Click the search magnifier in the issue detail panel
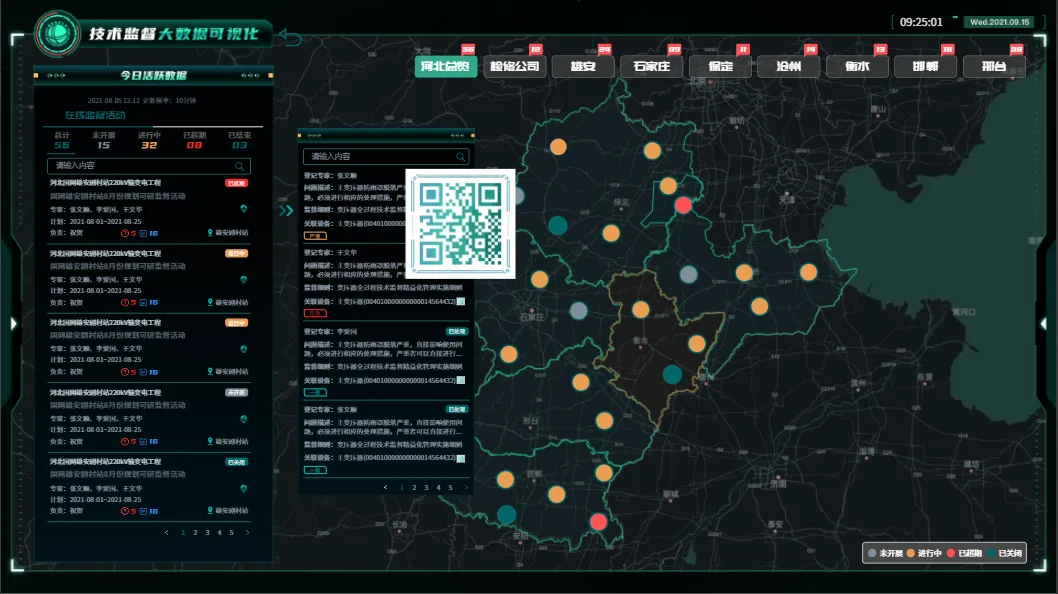 (x=460, y=157)
